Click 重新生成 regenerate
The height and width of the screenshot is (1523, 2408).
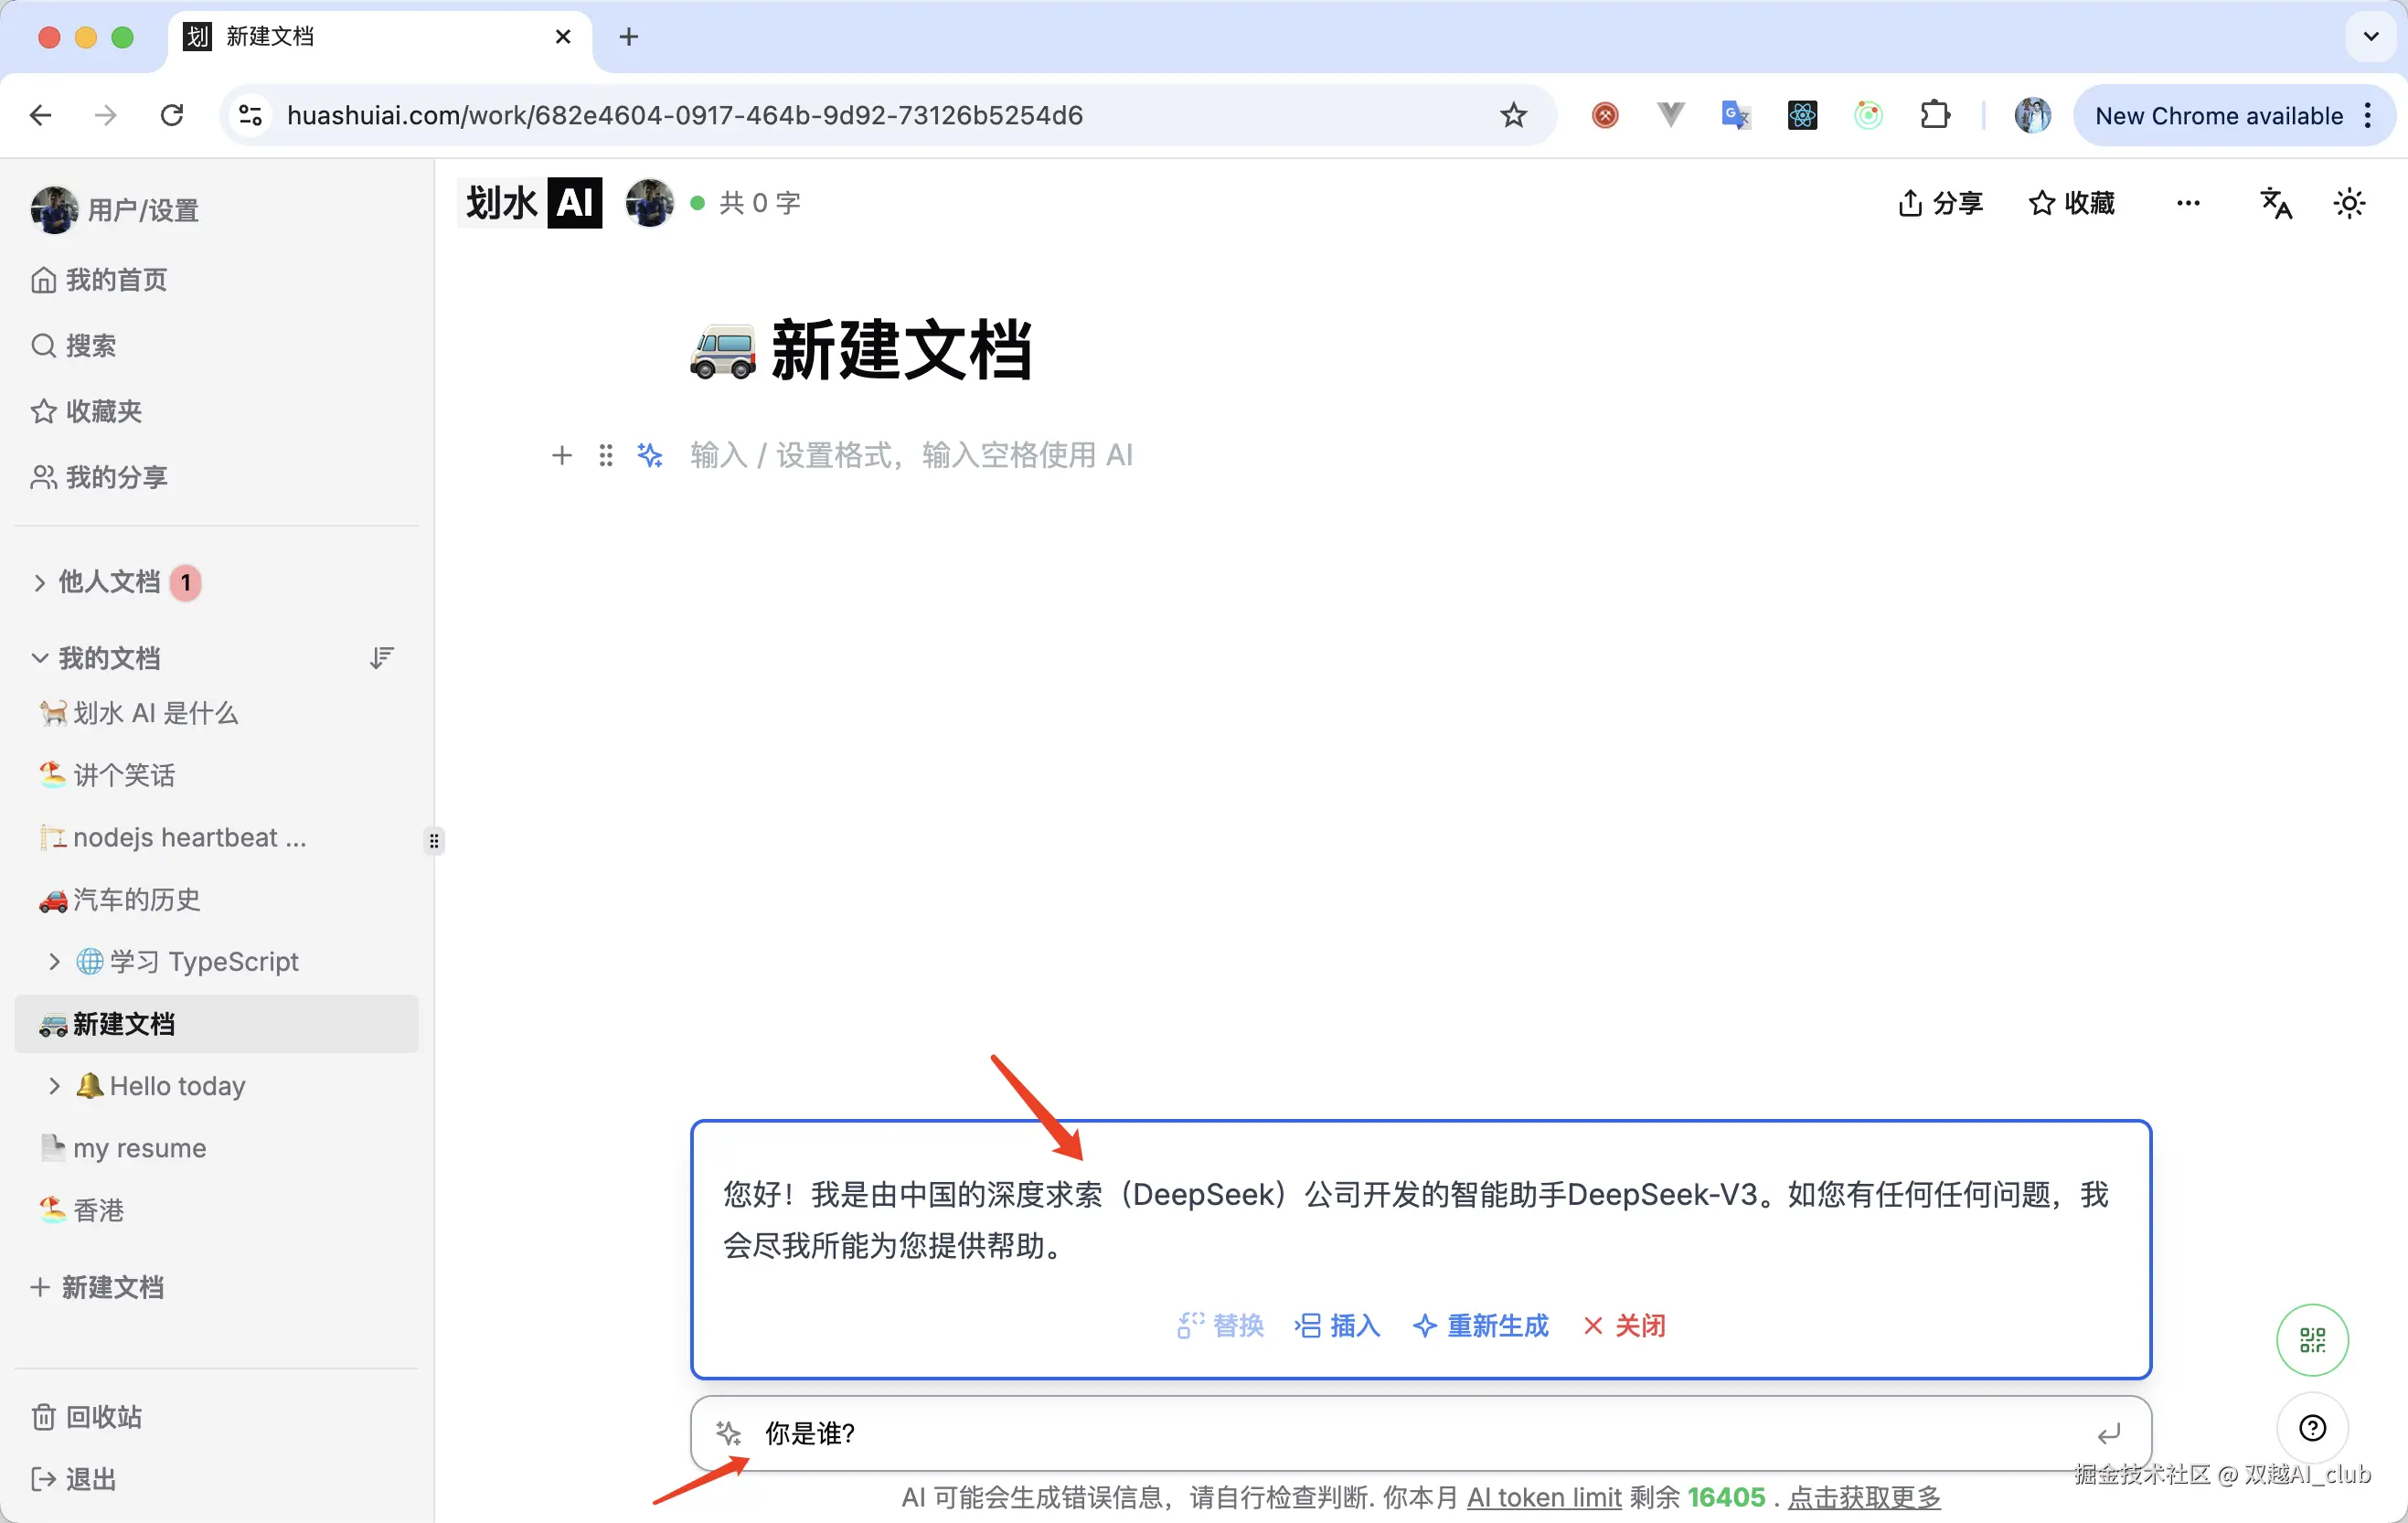(x=1481, y=1326)
